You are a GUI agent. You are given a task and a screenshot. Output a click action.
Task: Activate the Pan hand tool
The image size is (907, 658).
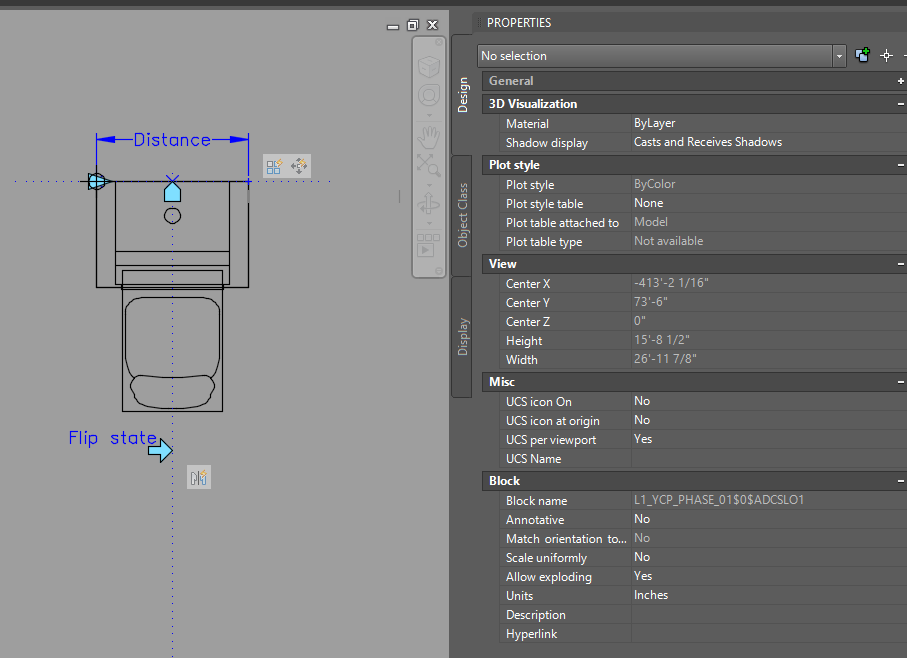click(x=429, y=137)
